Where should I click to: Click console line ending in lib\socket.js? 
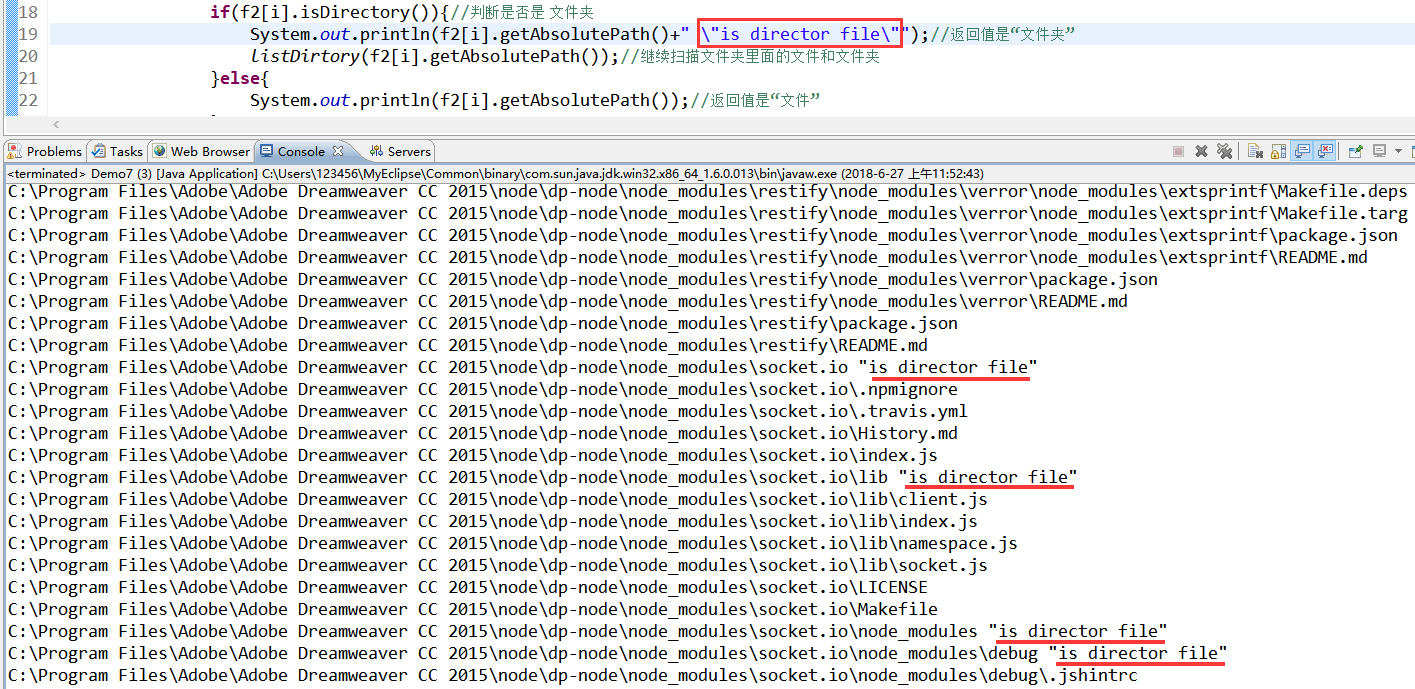coord(497,565)
